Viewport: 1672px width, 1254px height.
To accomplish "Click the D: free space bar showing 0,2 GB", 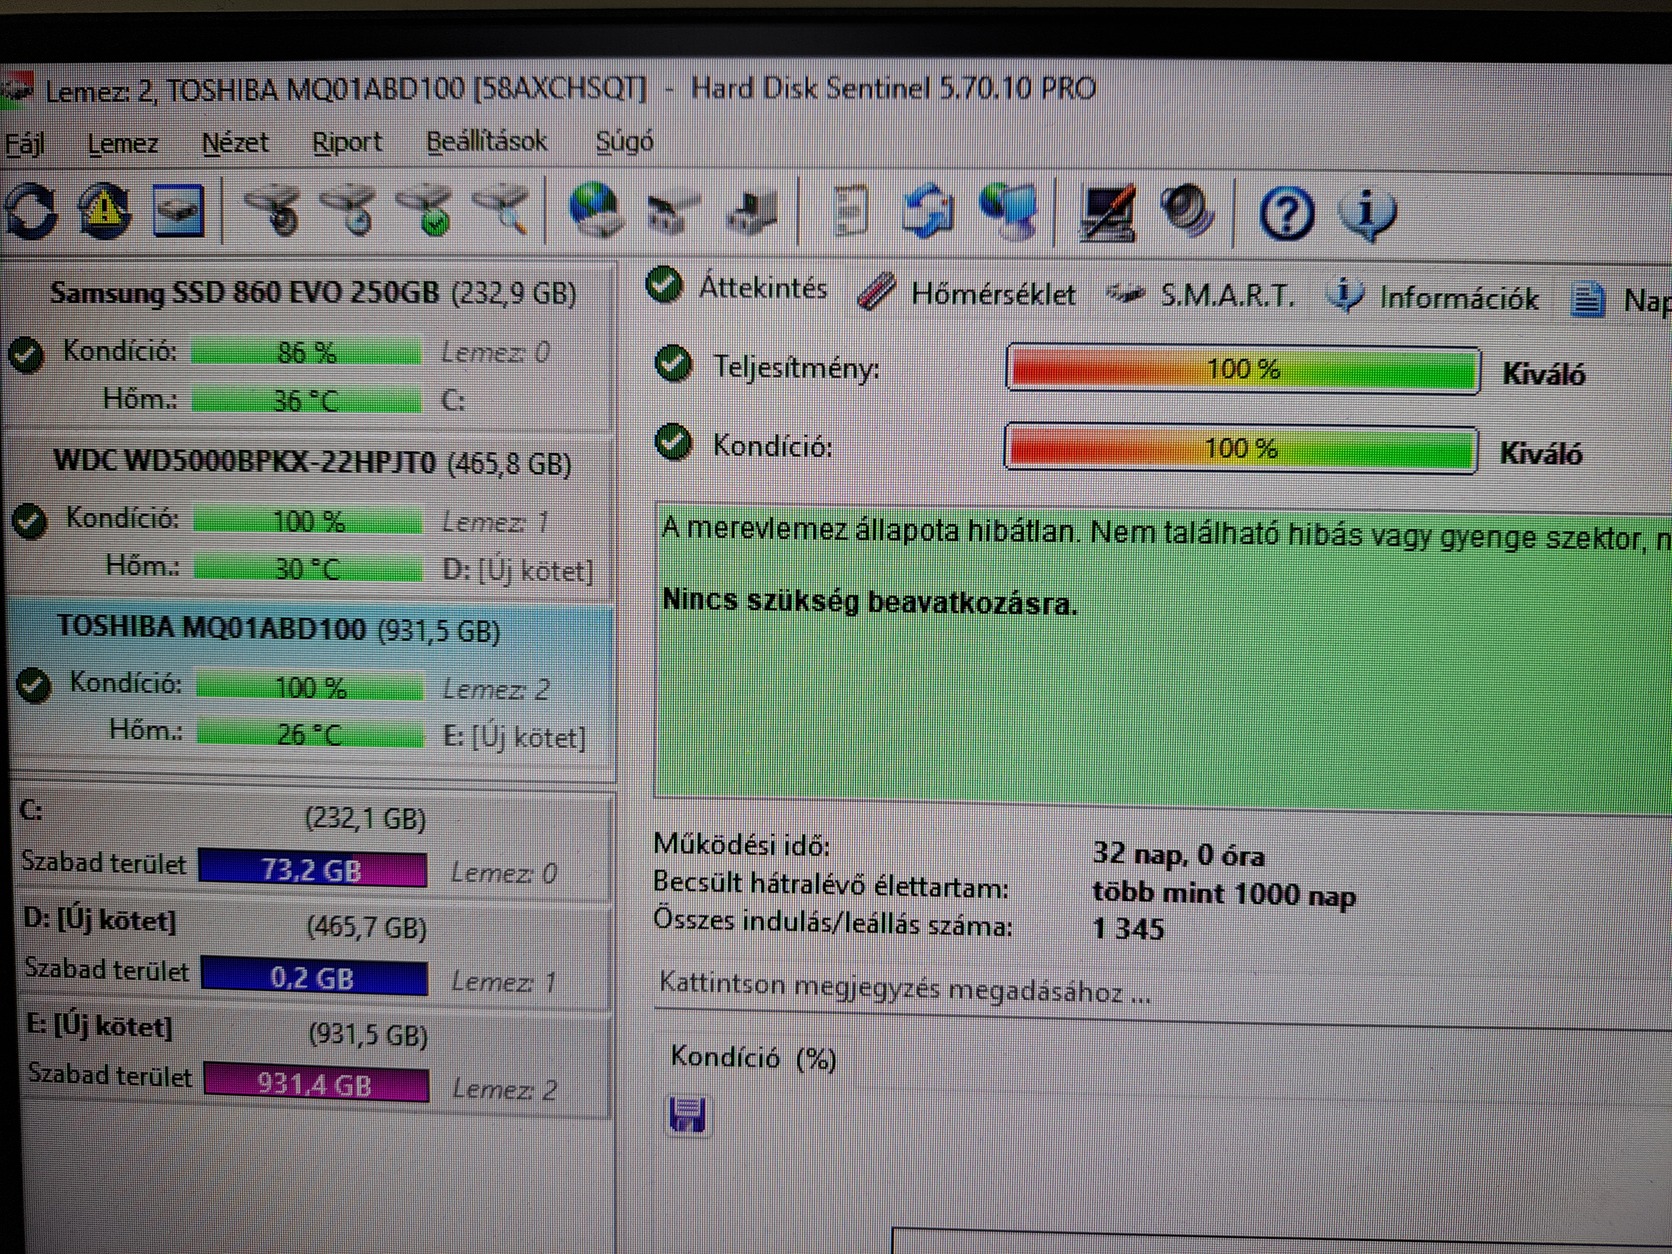I will click(314, 977).
